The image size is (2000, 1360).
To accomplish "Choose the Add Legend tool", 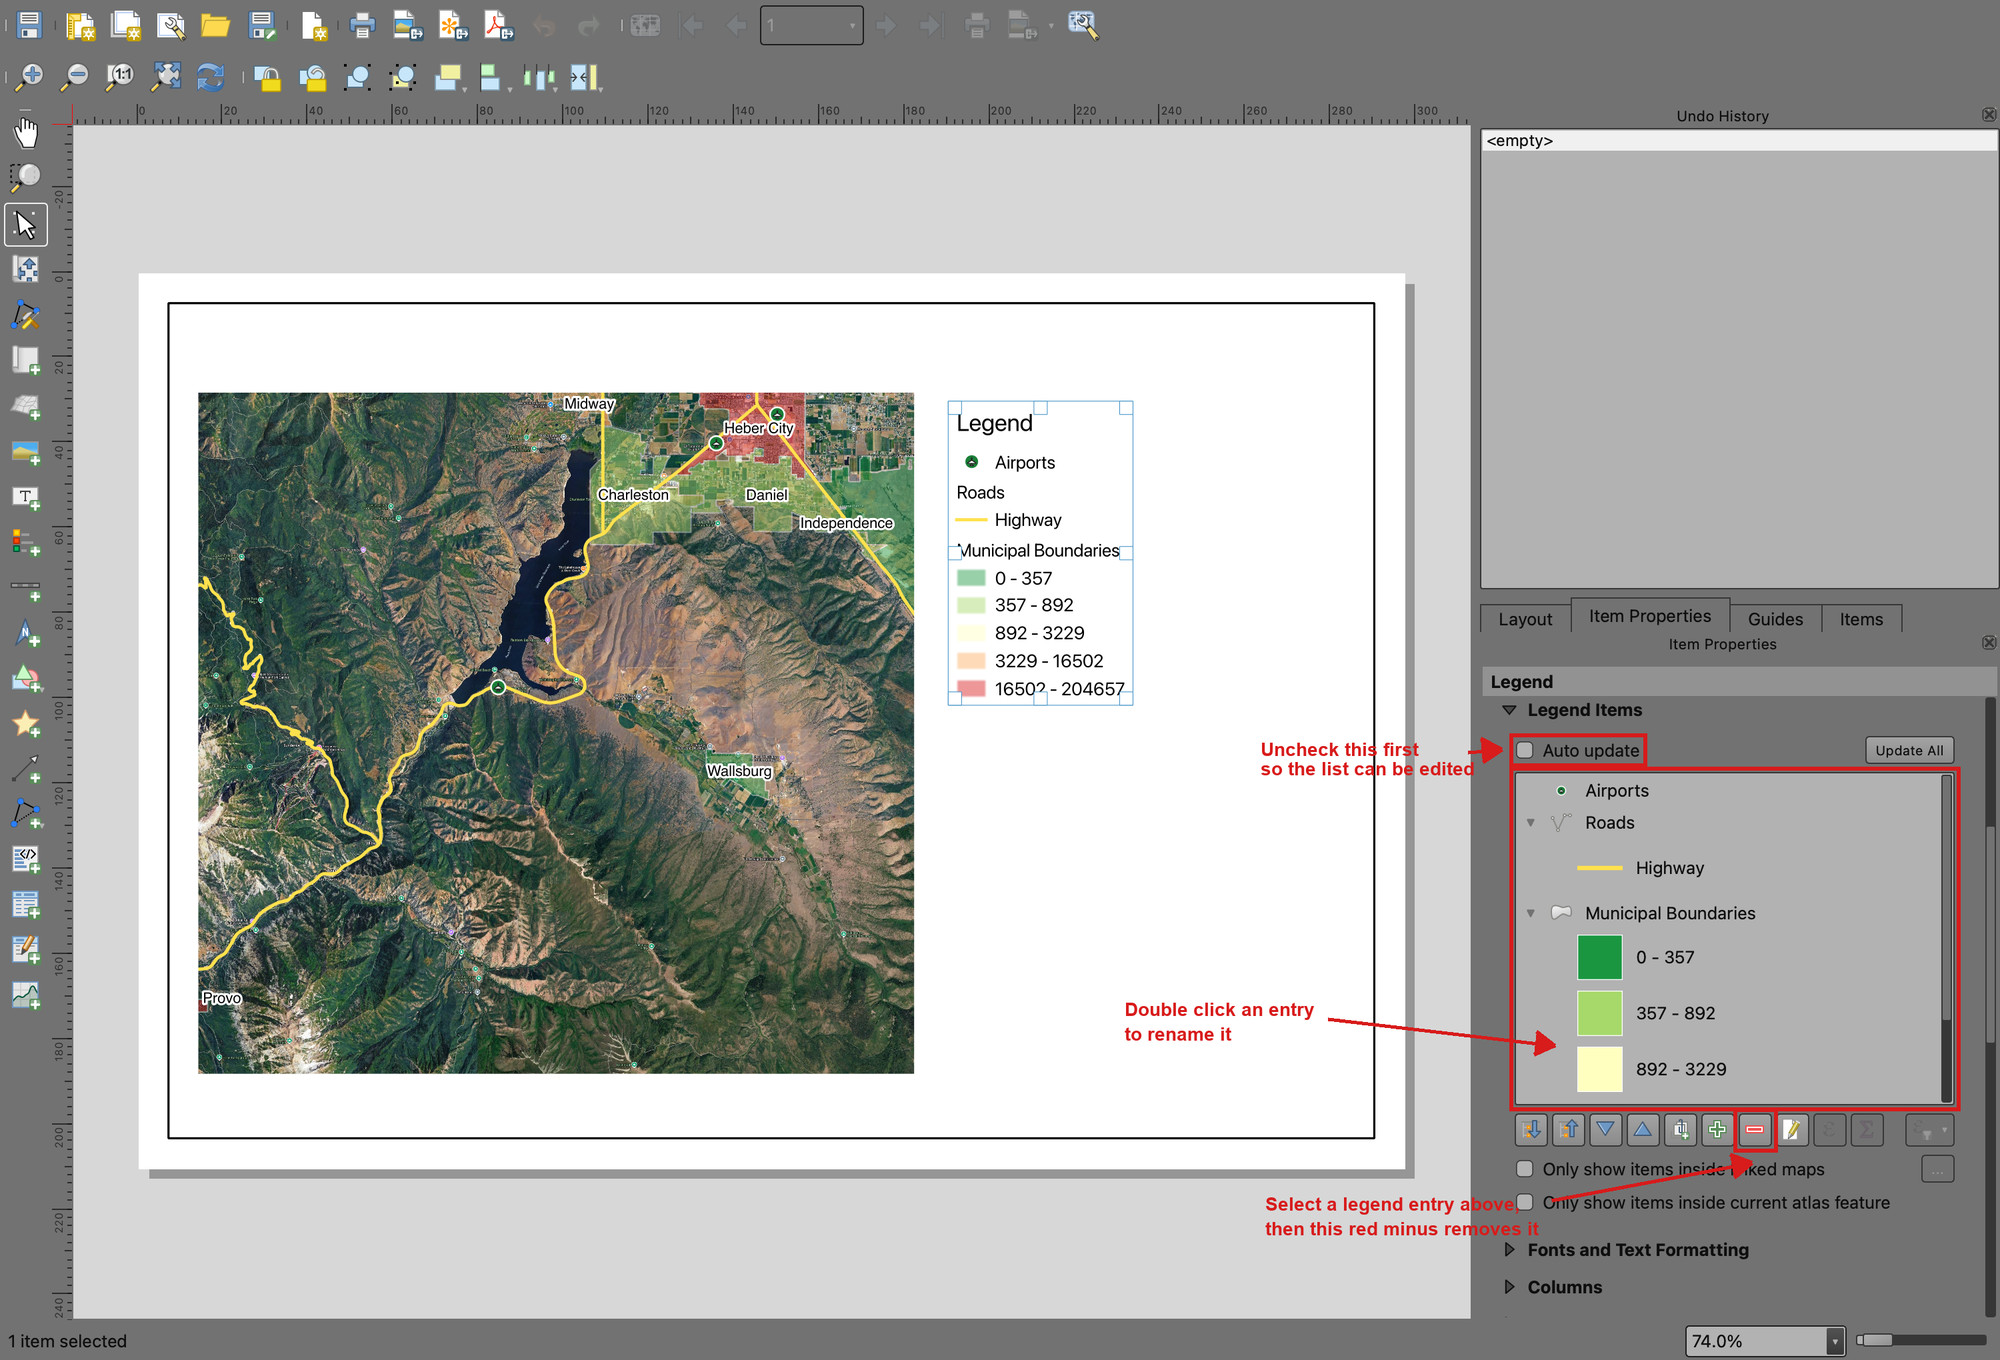I will coord(26,543).
